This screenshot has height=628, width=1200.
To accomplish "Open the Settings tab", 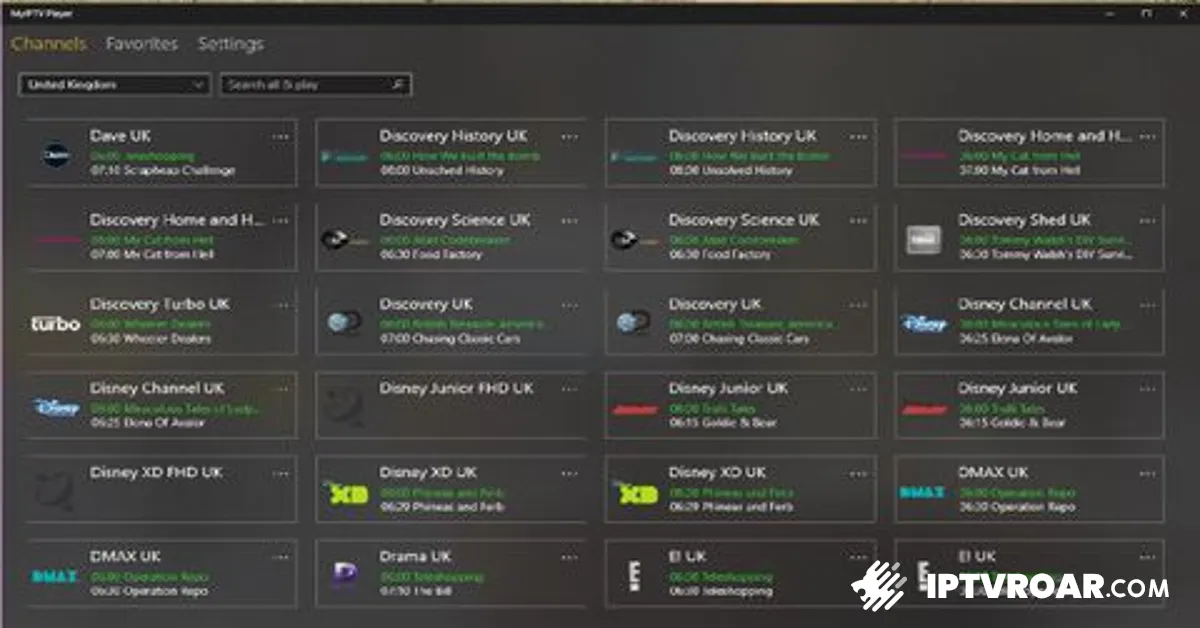I will [231, 44].
